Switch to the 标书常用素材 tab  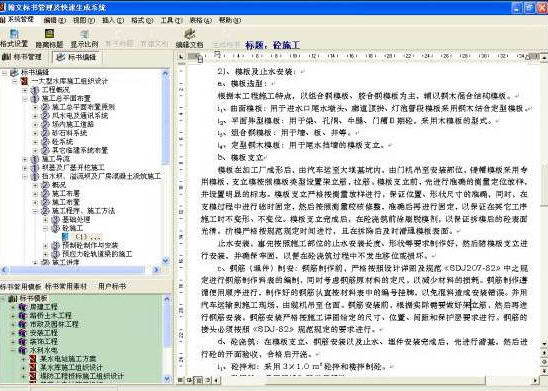(x=66, y=287)
